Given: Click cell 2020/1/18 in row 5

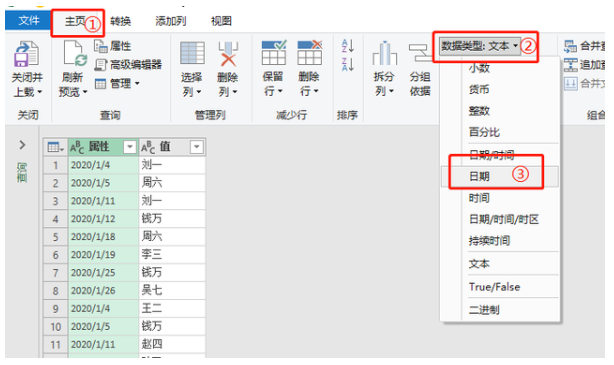Looking at the screenshot, I should coord(103,237).
